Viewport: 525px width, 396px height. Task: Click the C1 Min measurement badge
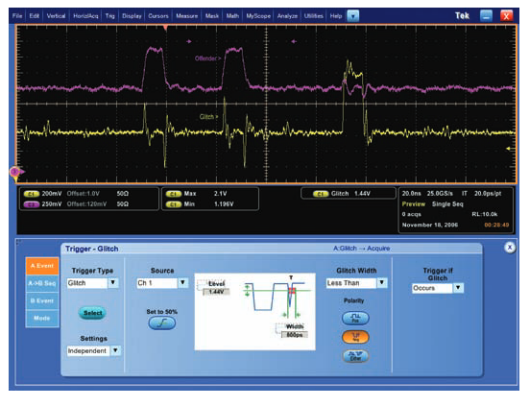(174, 204)
